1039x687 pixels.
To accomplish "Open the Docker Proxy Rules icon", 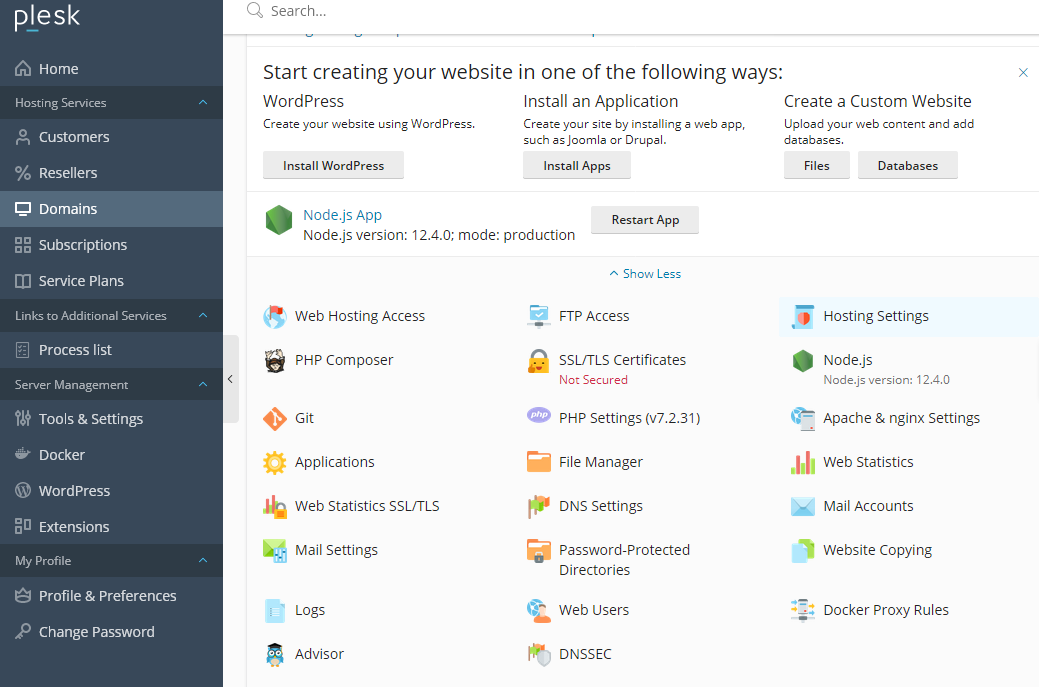I will tap(802, 611).
